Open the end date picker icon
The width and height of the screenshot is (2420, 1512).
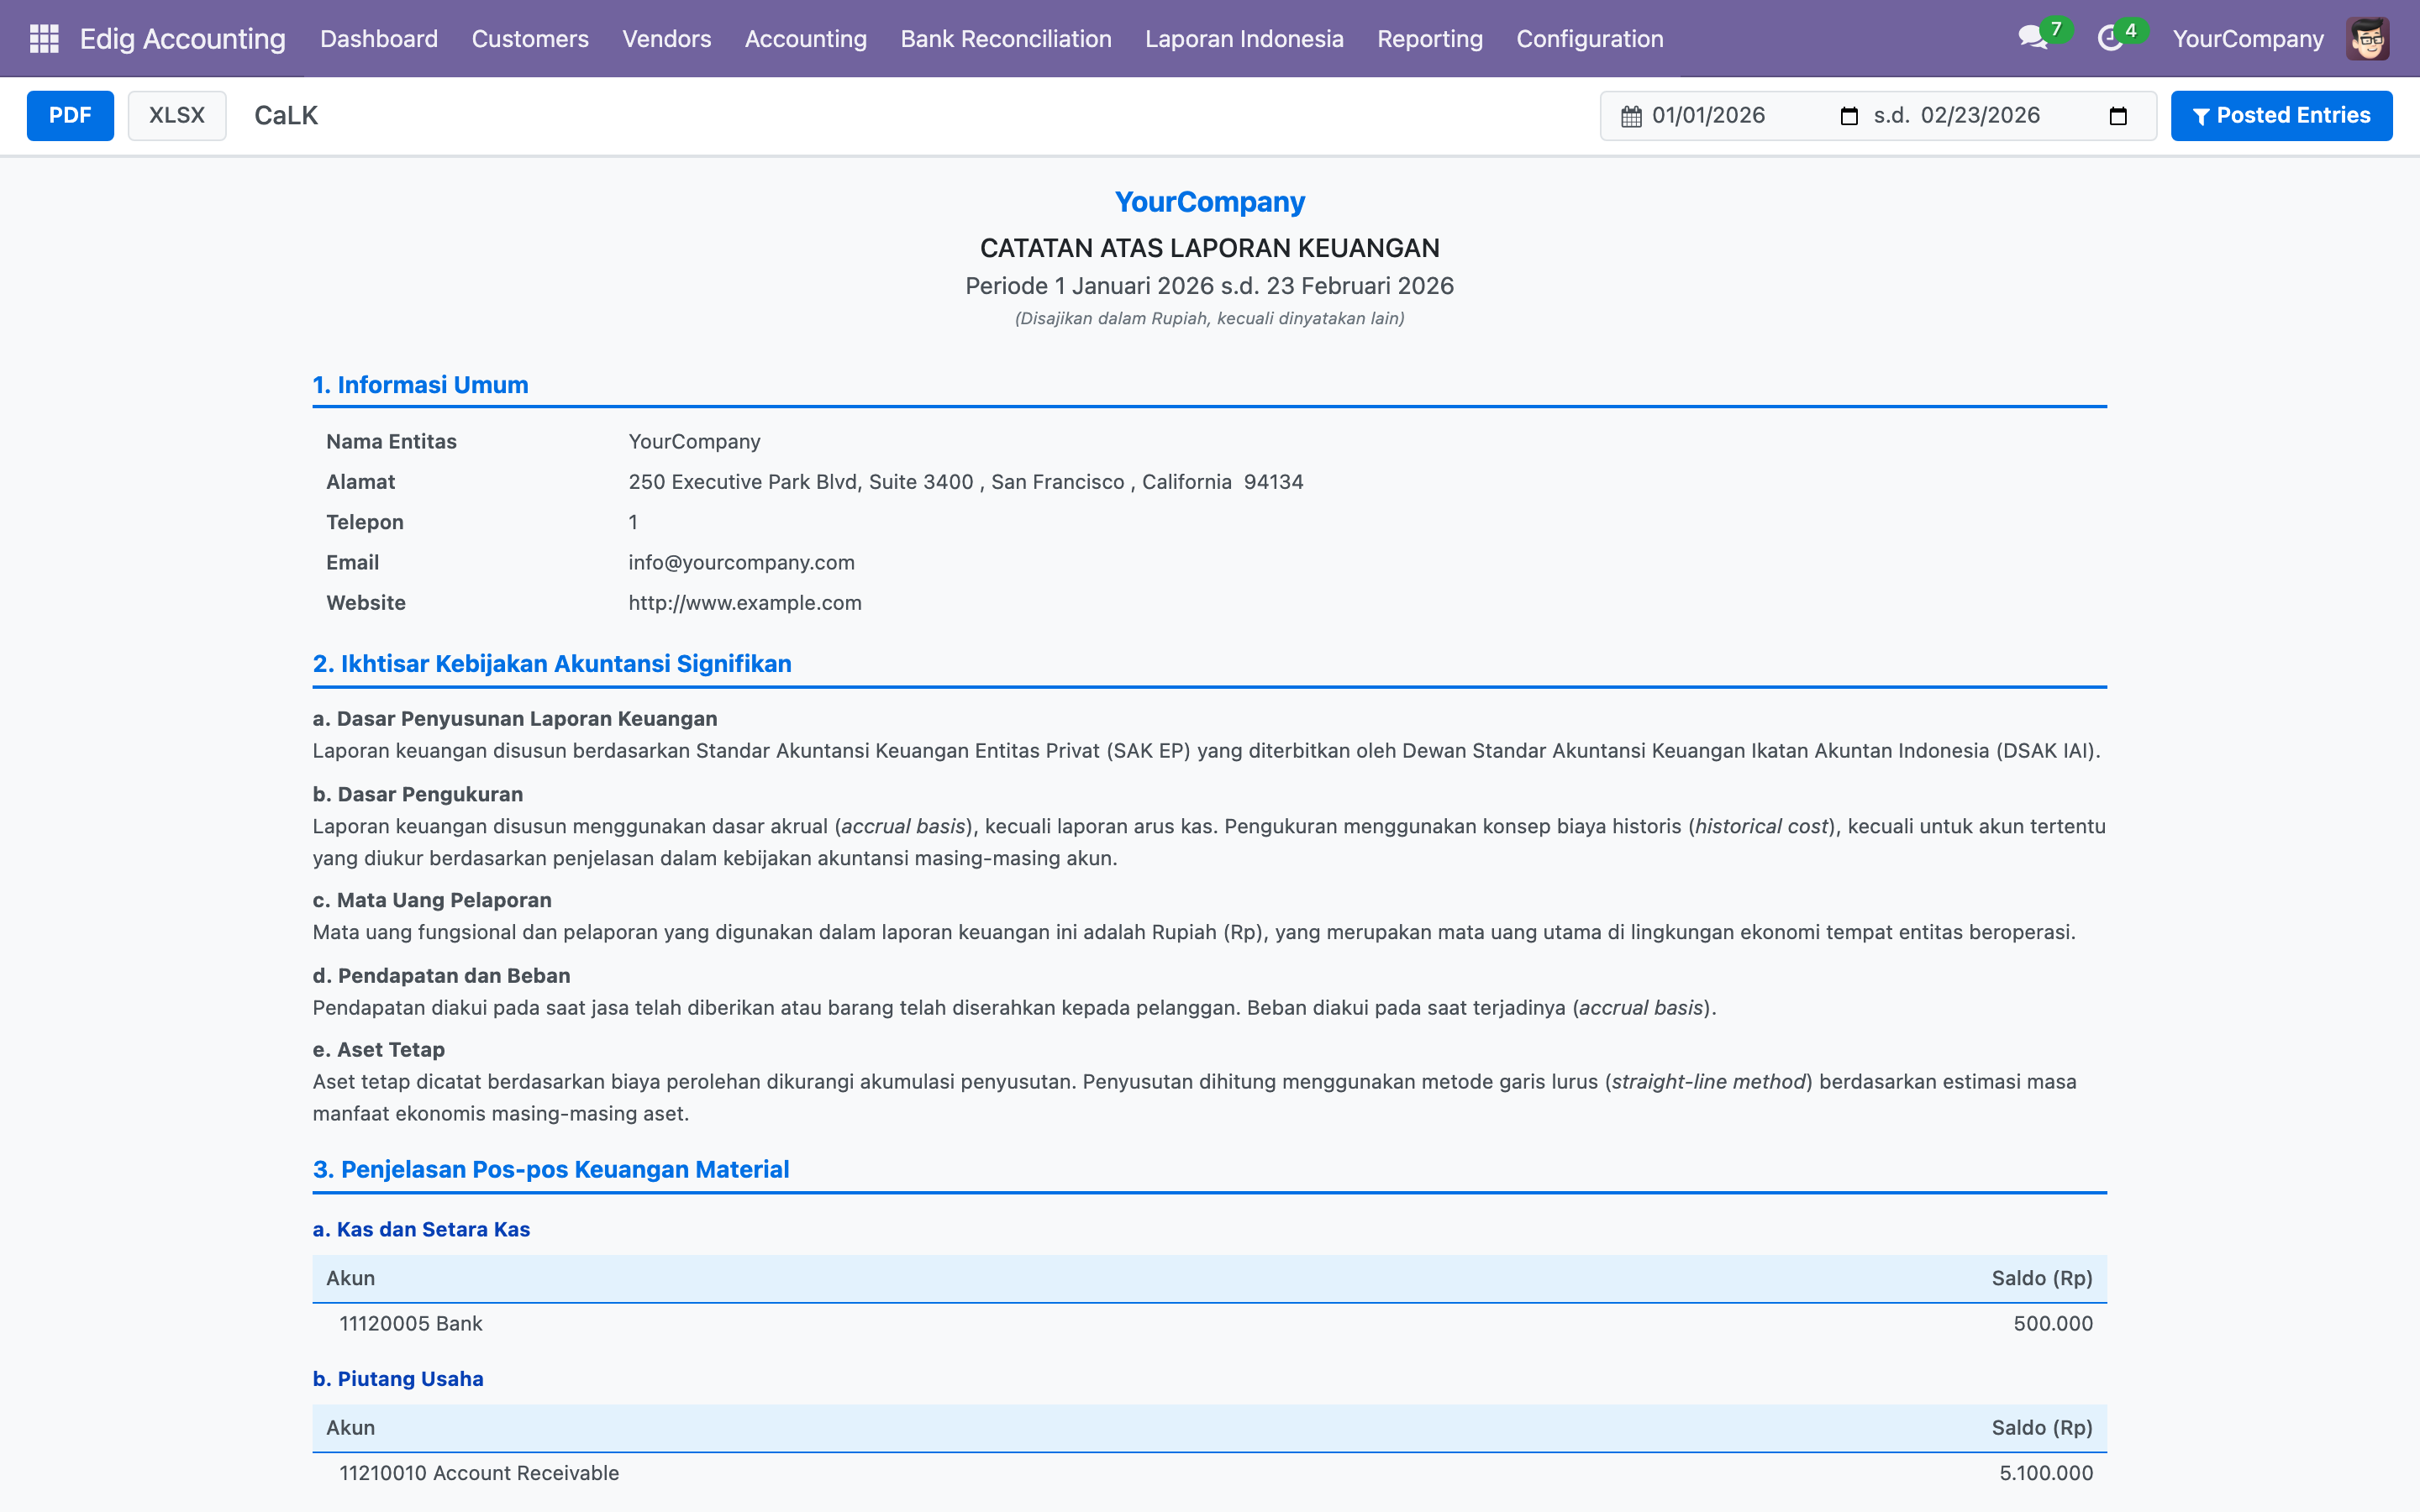(2118, 116)
